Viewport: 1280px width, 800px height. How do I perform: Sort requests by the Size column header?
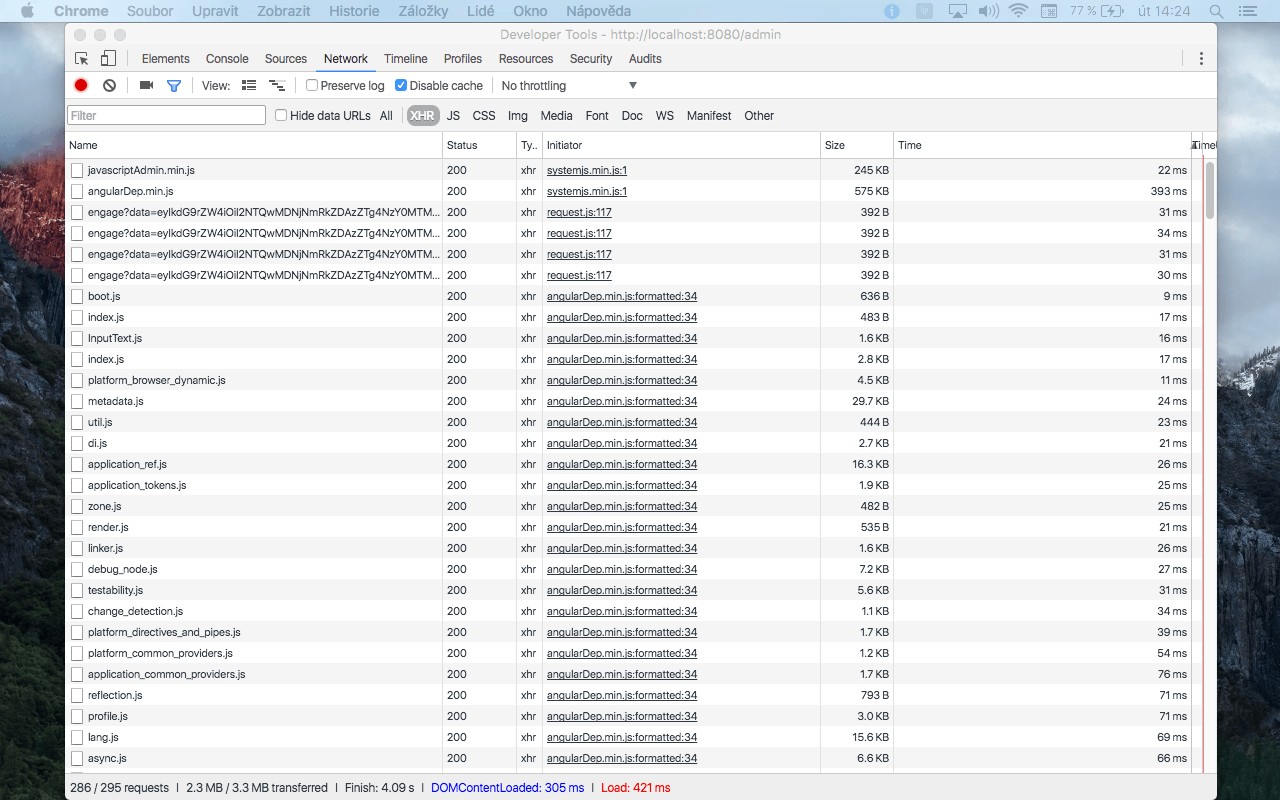(834, 145)
